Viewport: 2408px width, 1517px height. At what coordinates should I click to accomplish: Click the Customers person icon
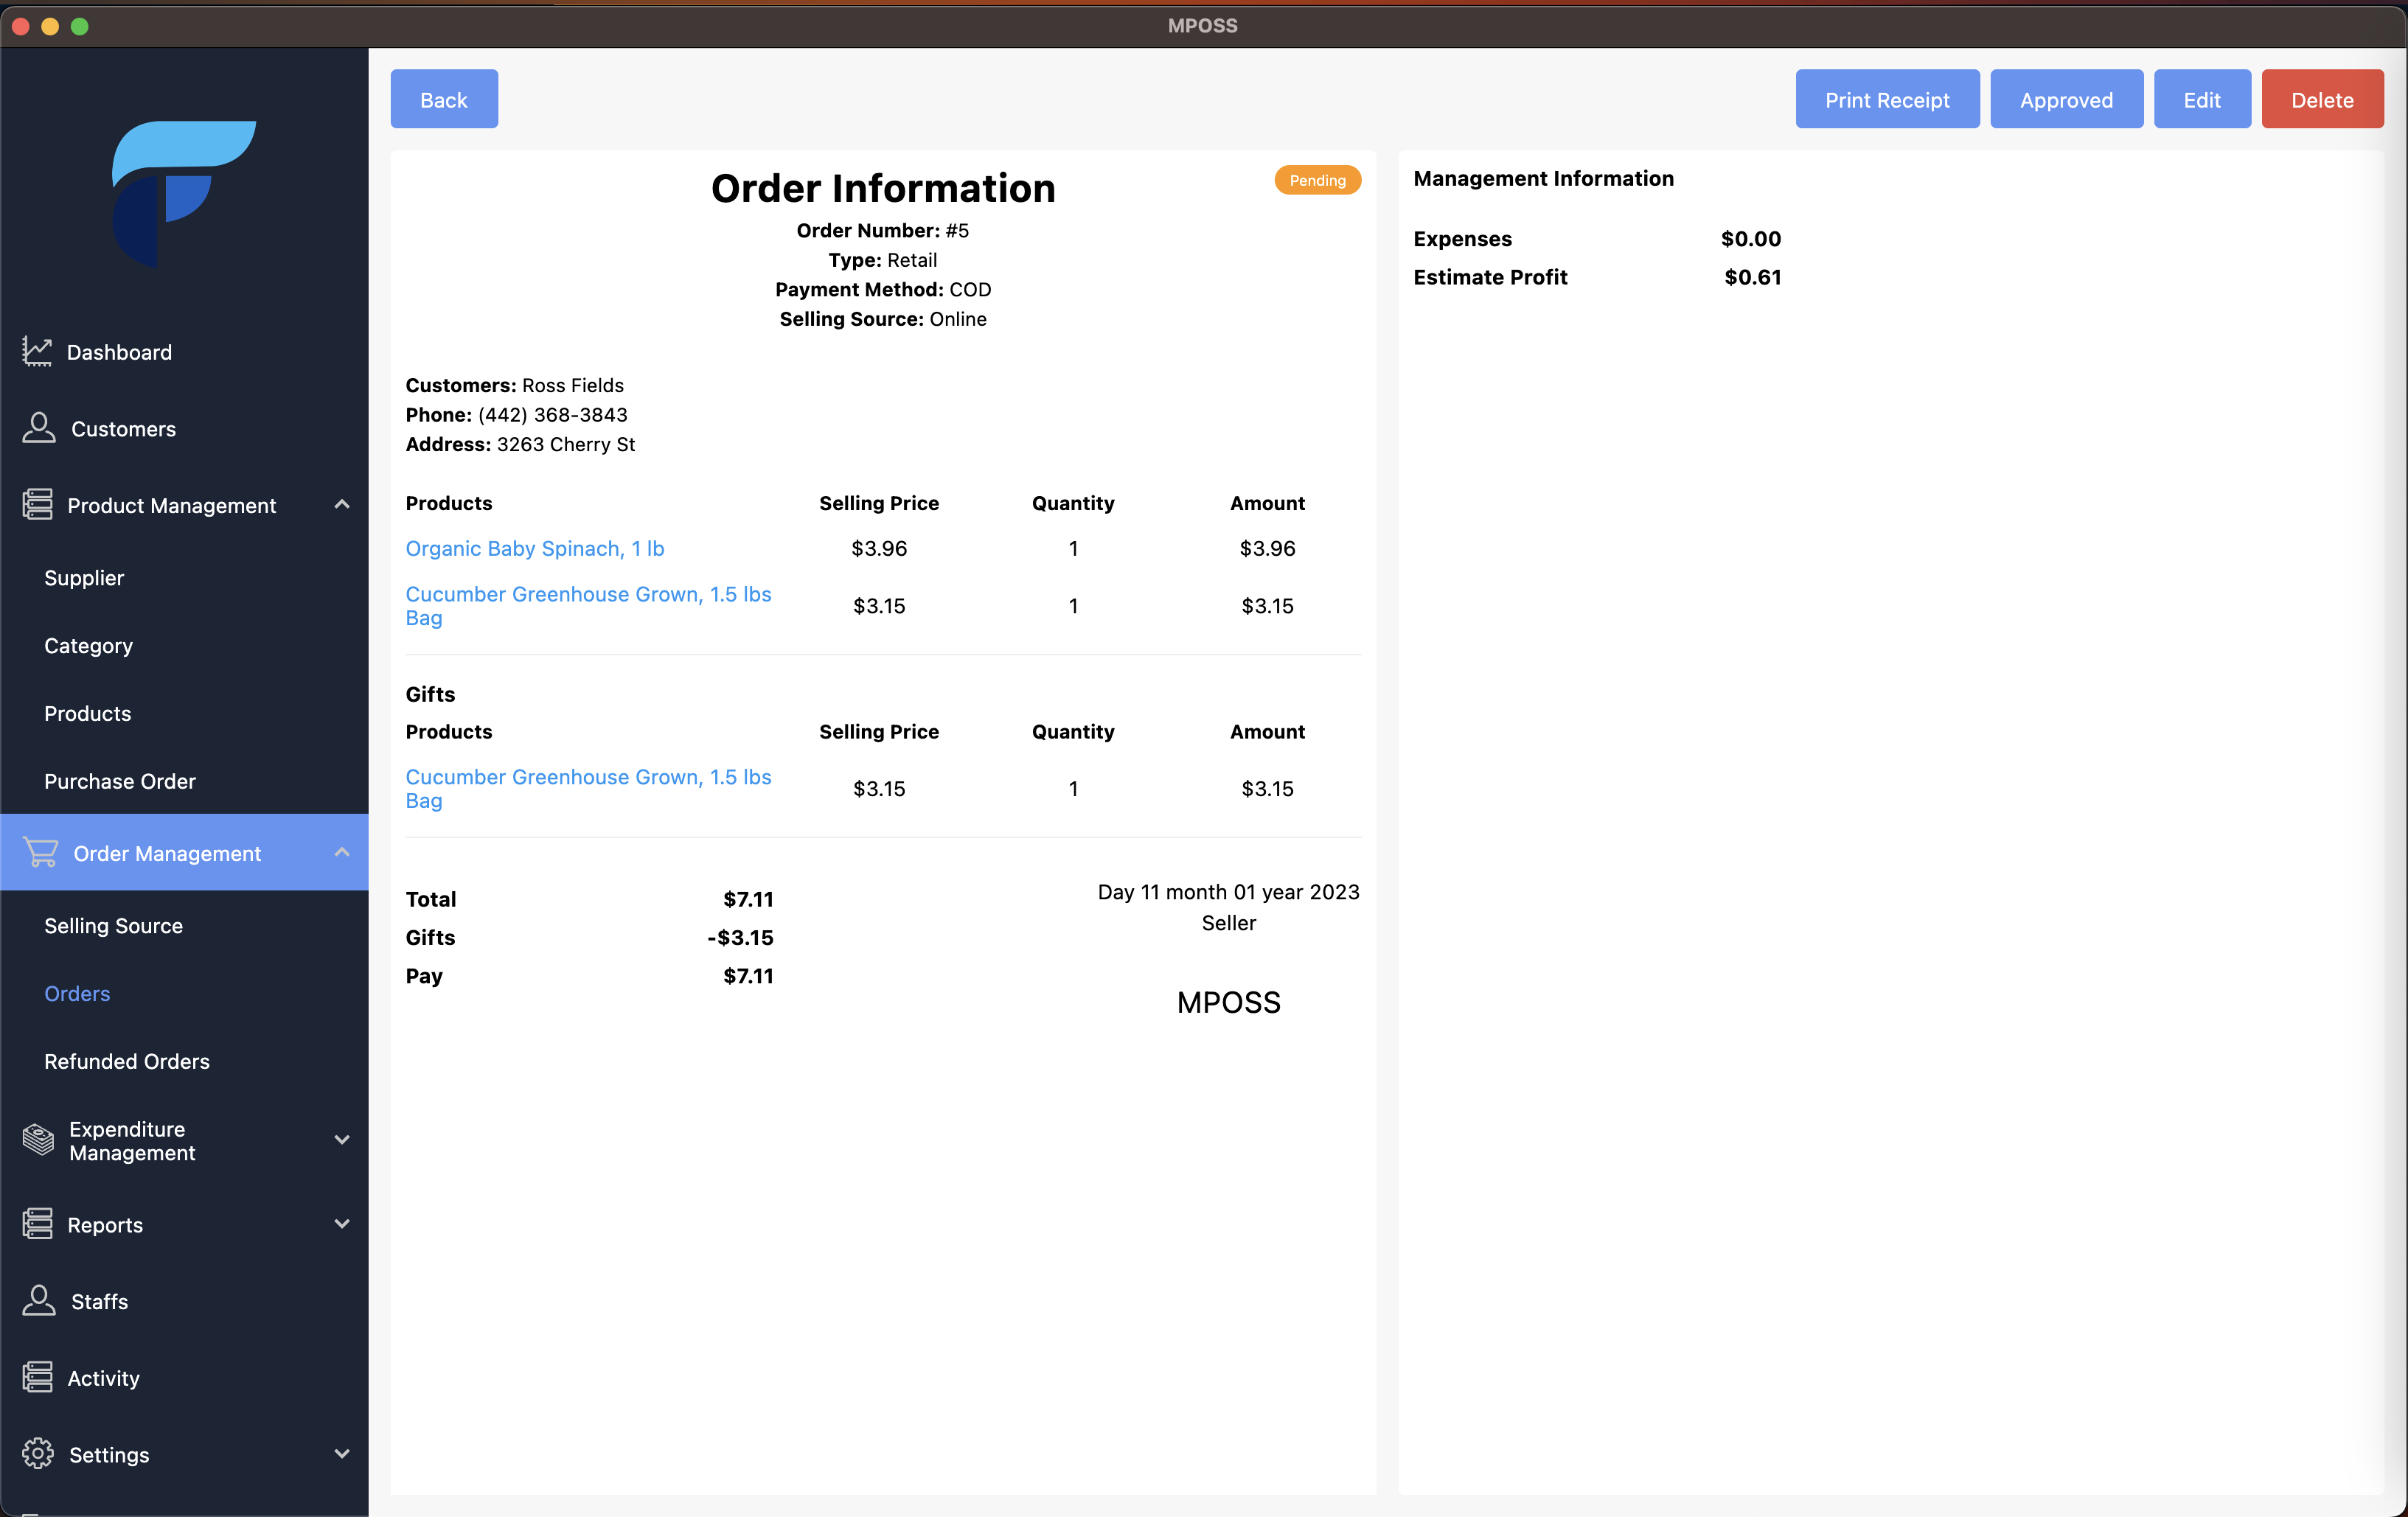point(38,428)
